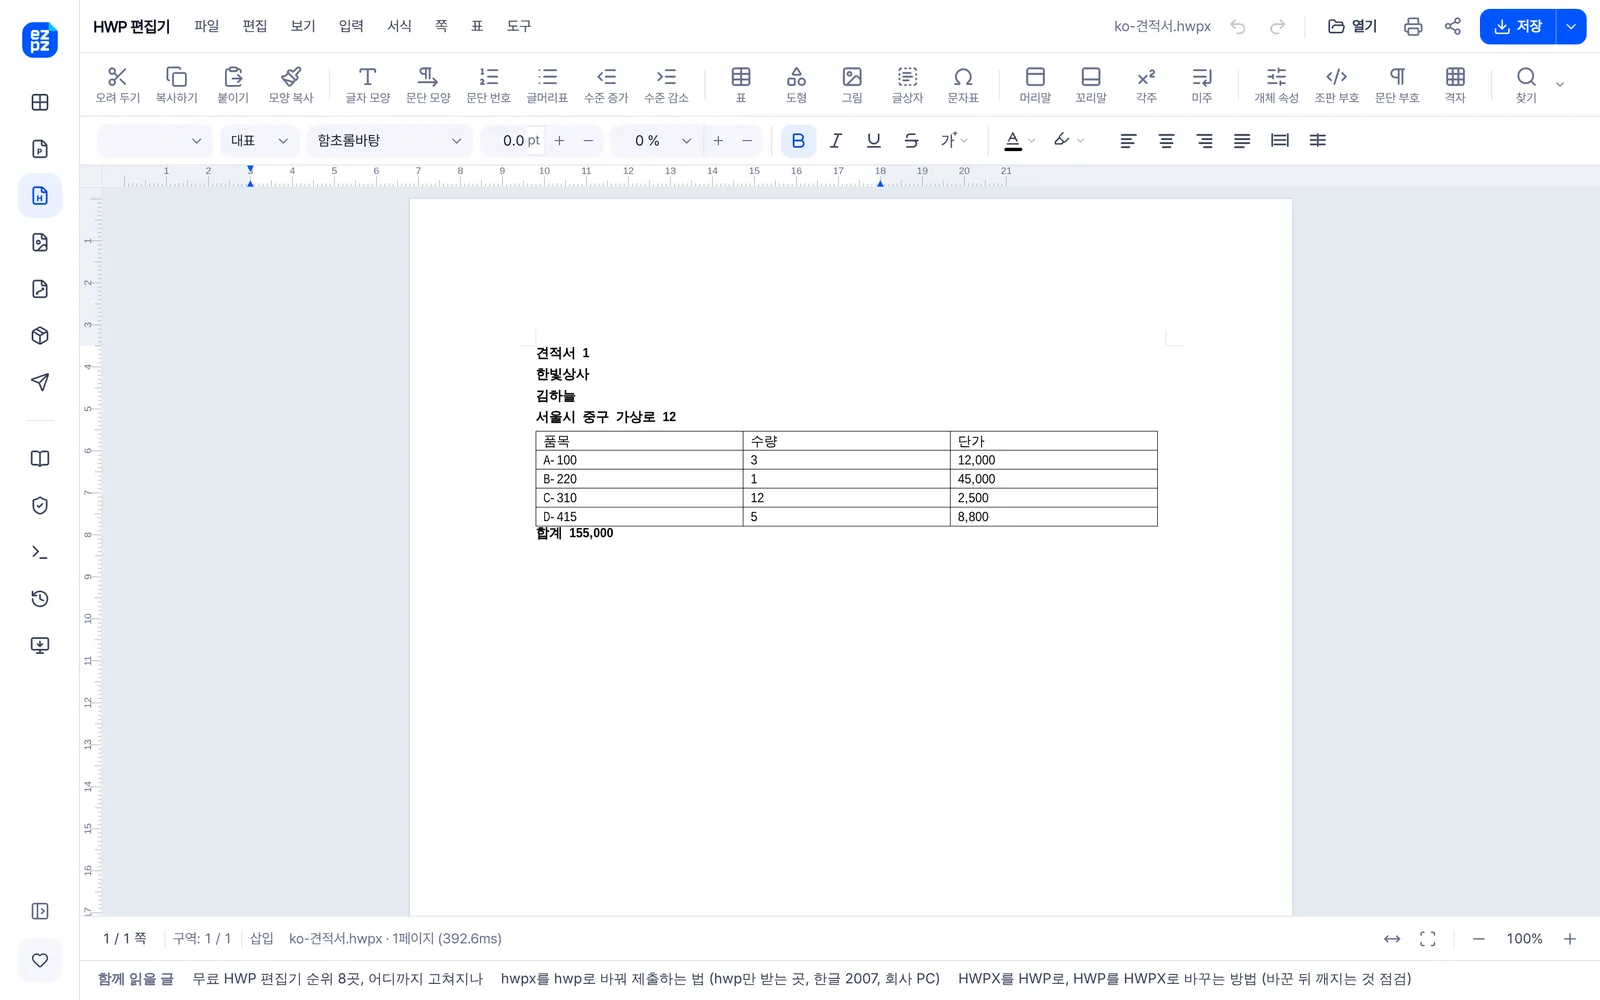The height and width of the screenshot is (1000, 1600).
Task: Toggle Italic formatting
Action: click(836, 141)
